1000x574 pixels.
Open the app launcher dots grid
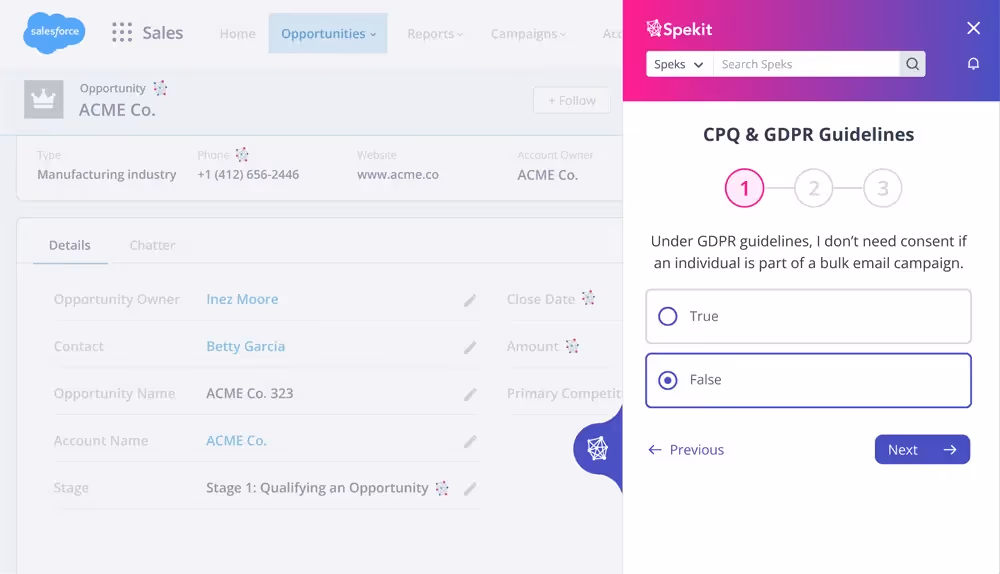click(122, 33)
